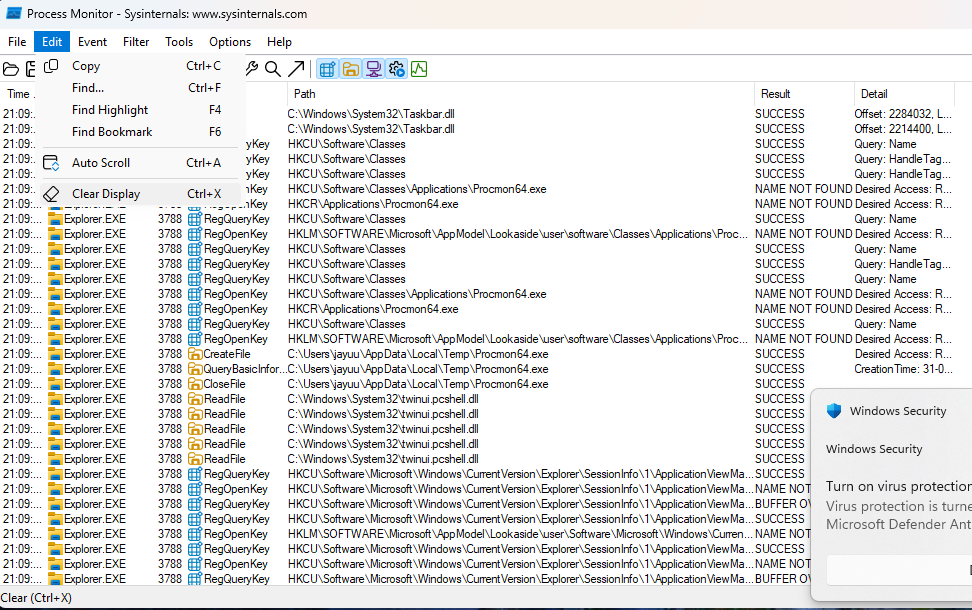
Task: Click the CloseFile row's file icon
Action: (x=195, y=384)
